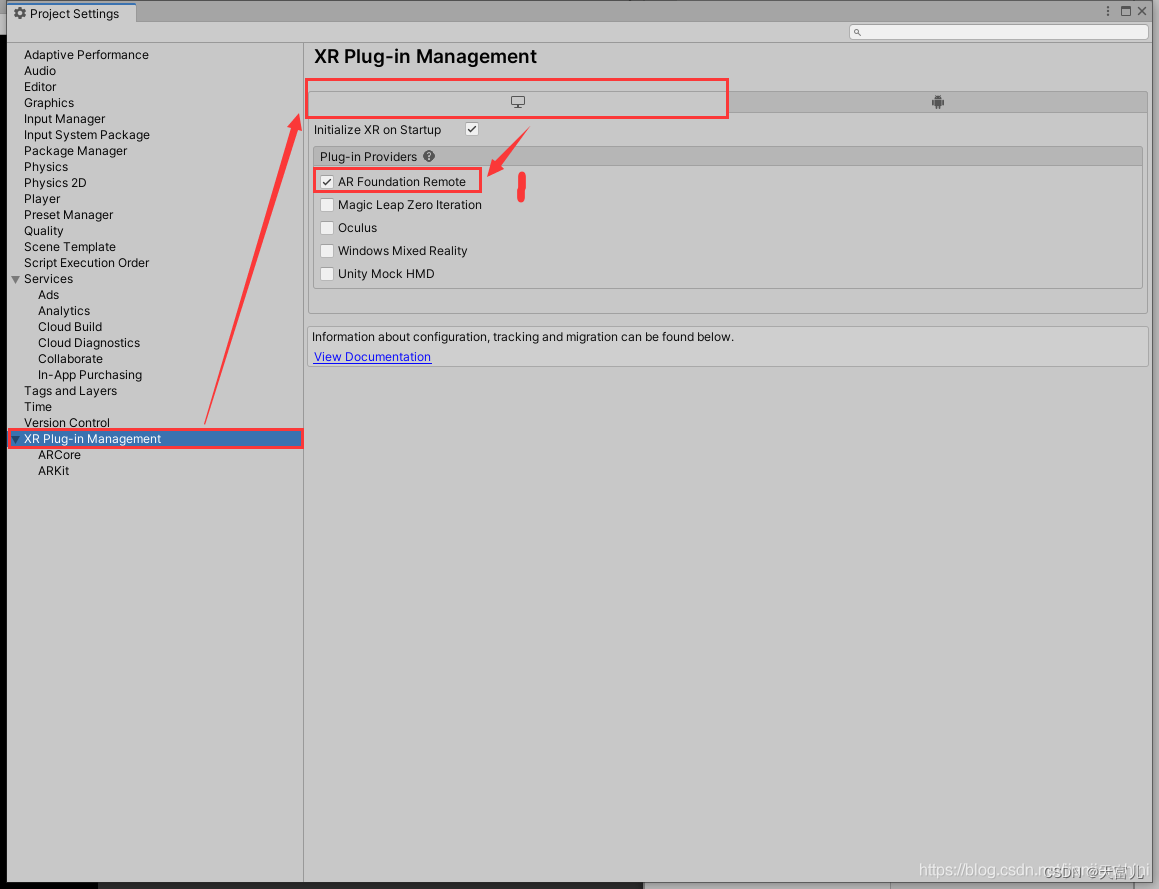Disable AR Foundation Remote provider

coord(326,181)
